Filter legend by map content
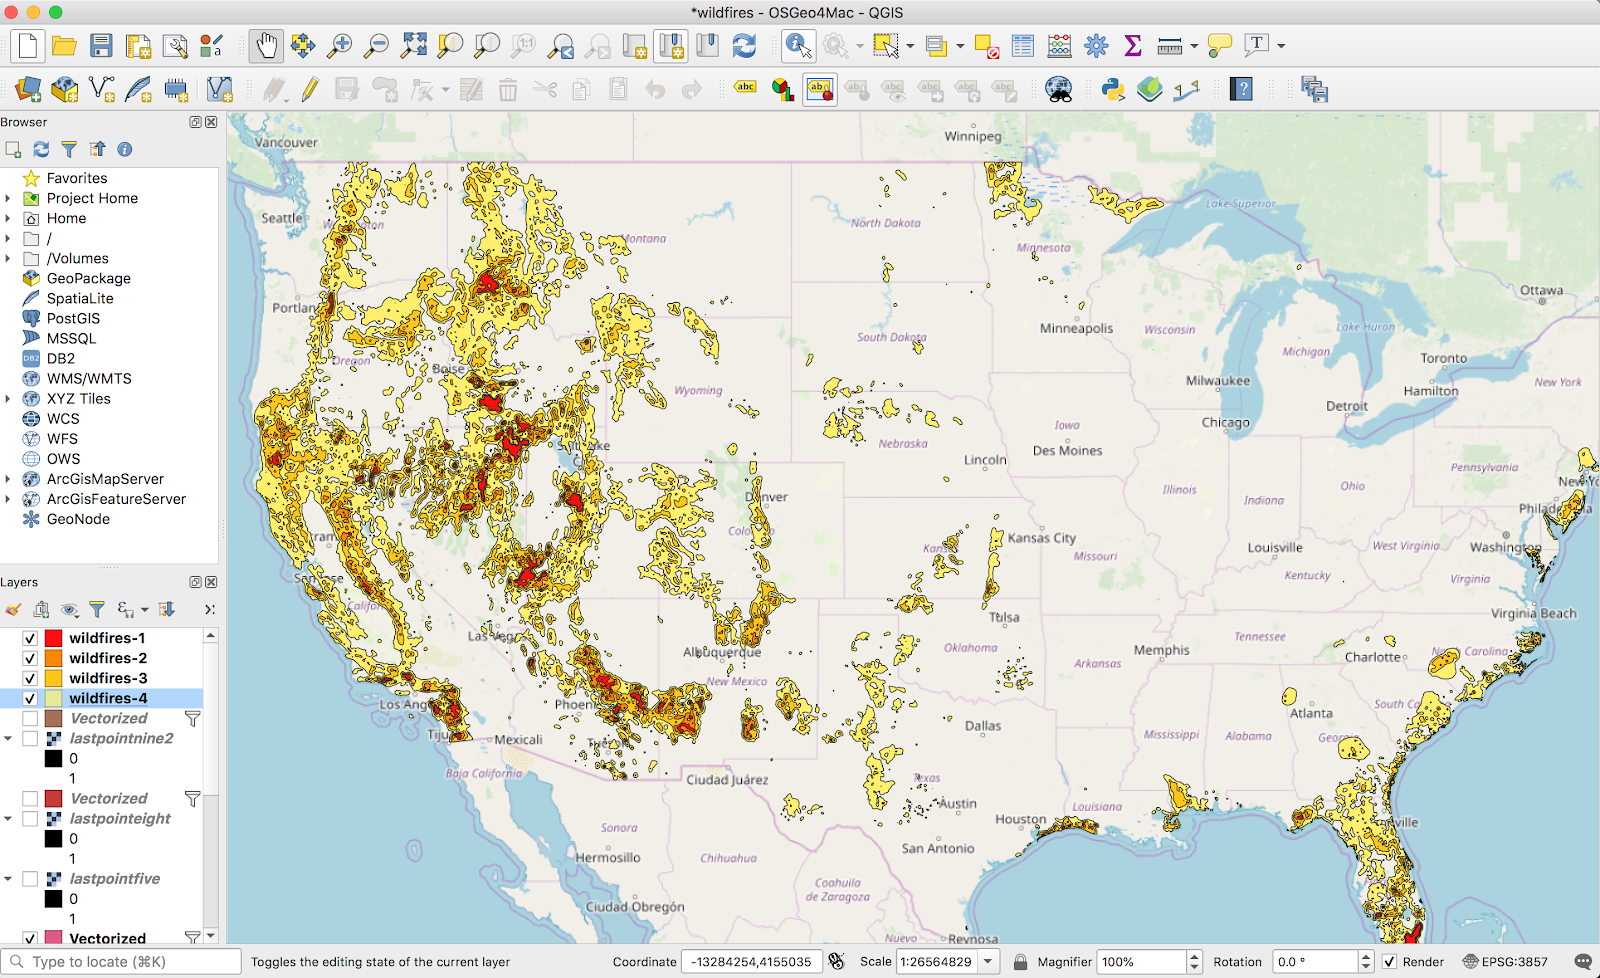 pyautogui.click(x=97, y=609)
